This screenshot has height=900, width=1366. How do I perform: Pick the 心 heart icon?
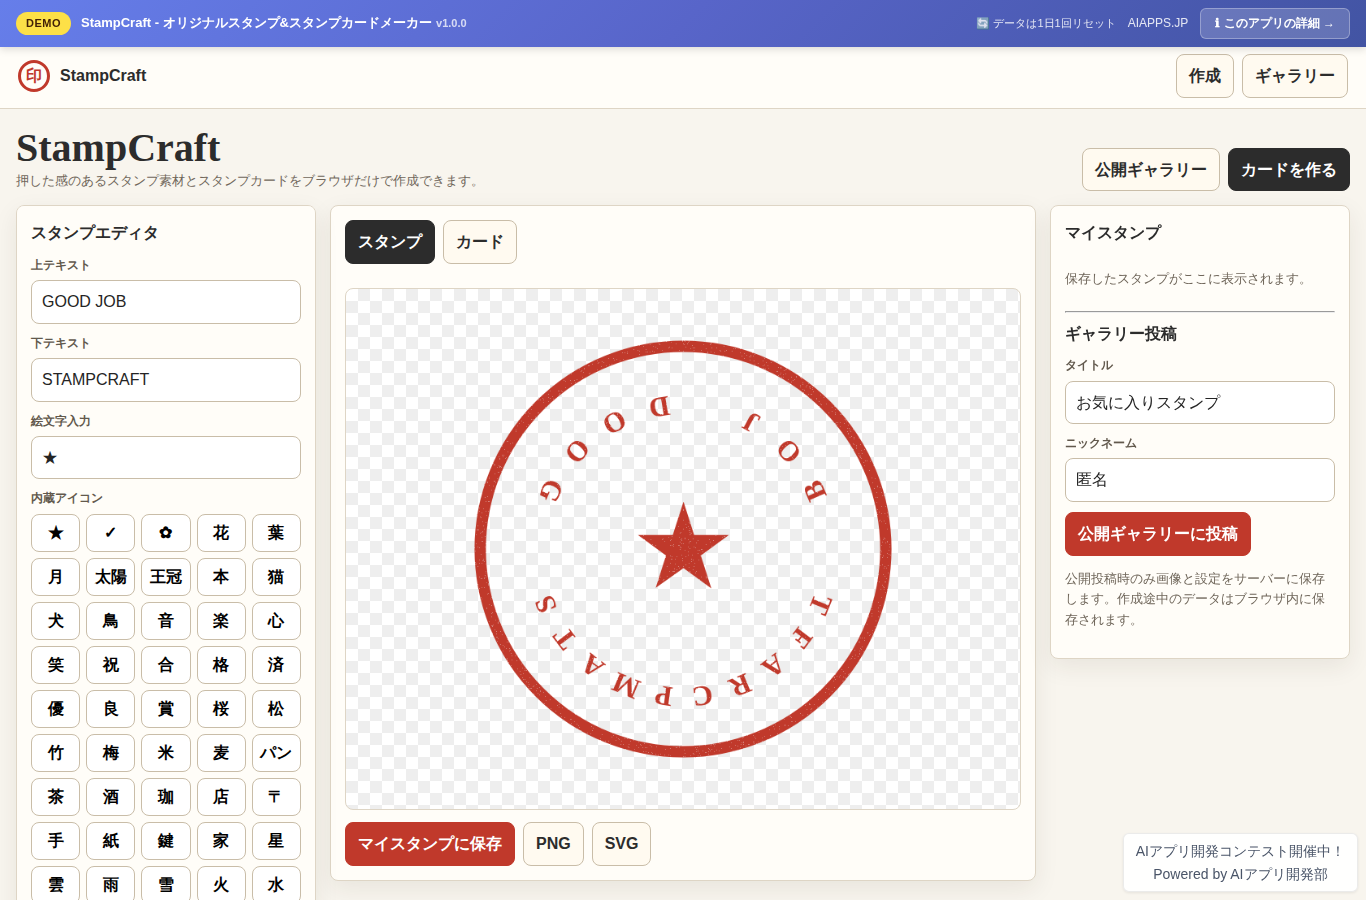tap(276, 621)
